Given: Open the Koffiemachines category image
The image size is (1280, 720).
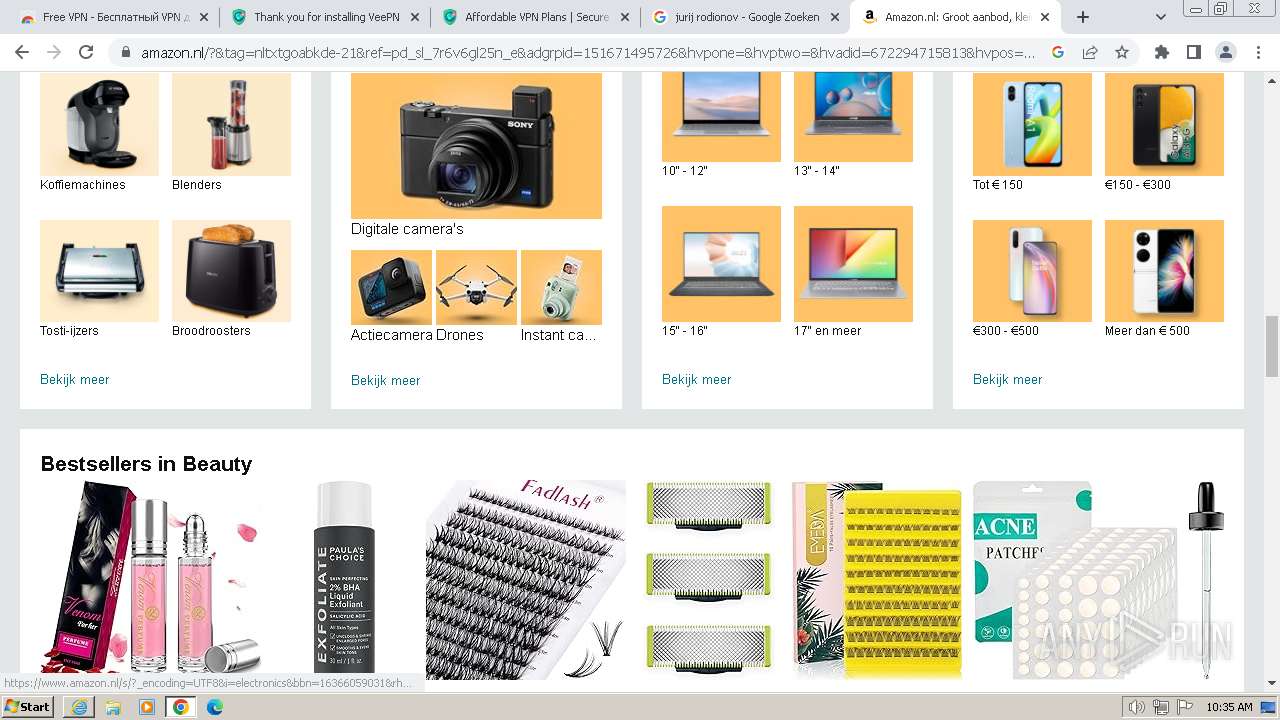Looking at the screenshot, I should [99, 124].
